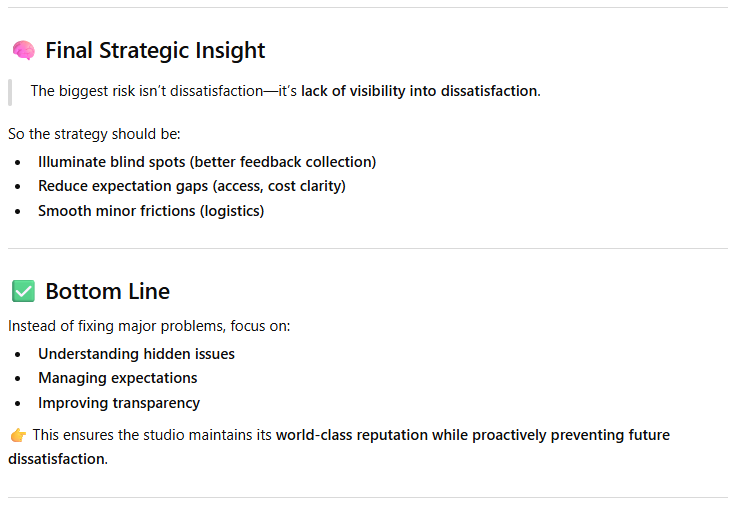Click the "So the strategy should be:" line
735x506 pixels.
(94, 134)
